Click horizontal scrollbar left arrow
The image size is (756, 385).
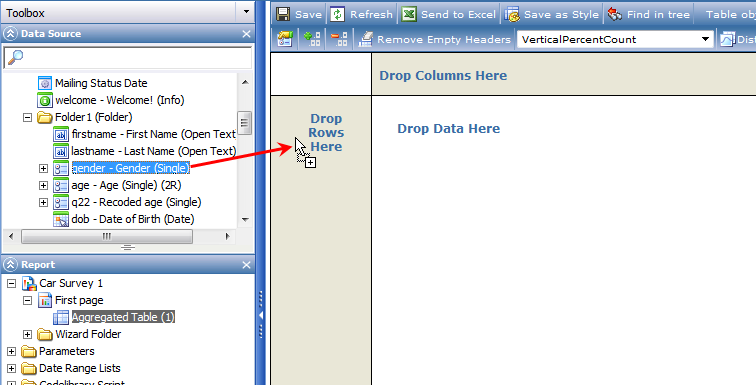point(12,237)
